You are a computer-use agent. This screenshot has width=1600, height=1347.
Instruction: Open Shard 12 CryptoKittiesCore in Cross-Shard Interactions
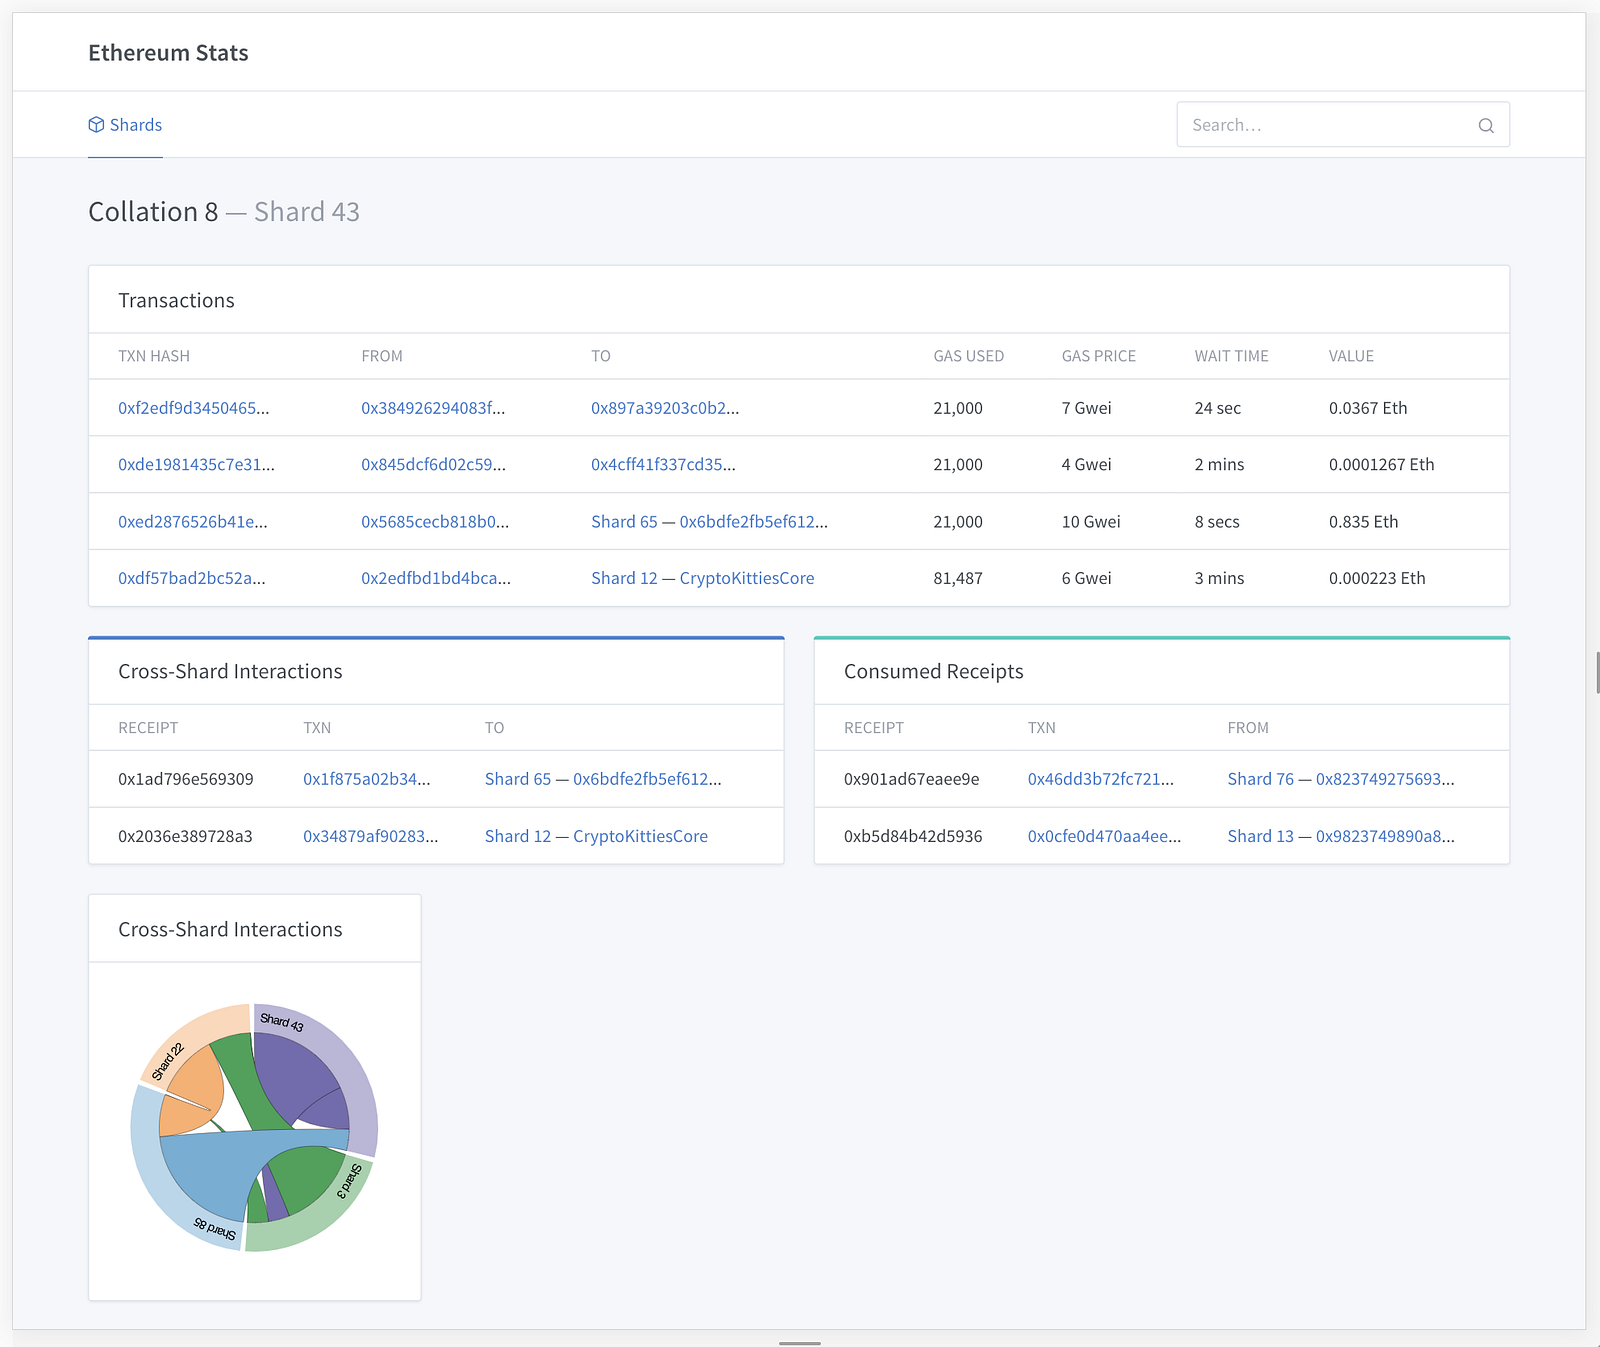tap(596, 836)
